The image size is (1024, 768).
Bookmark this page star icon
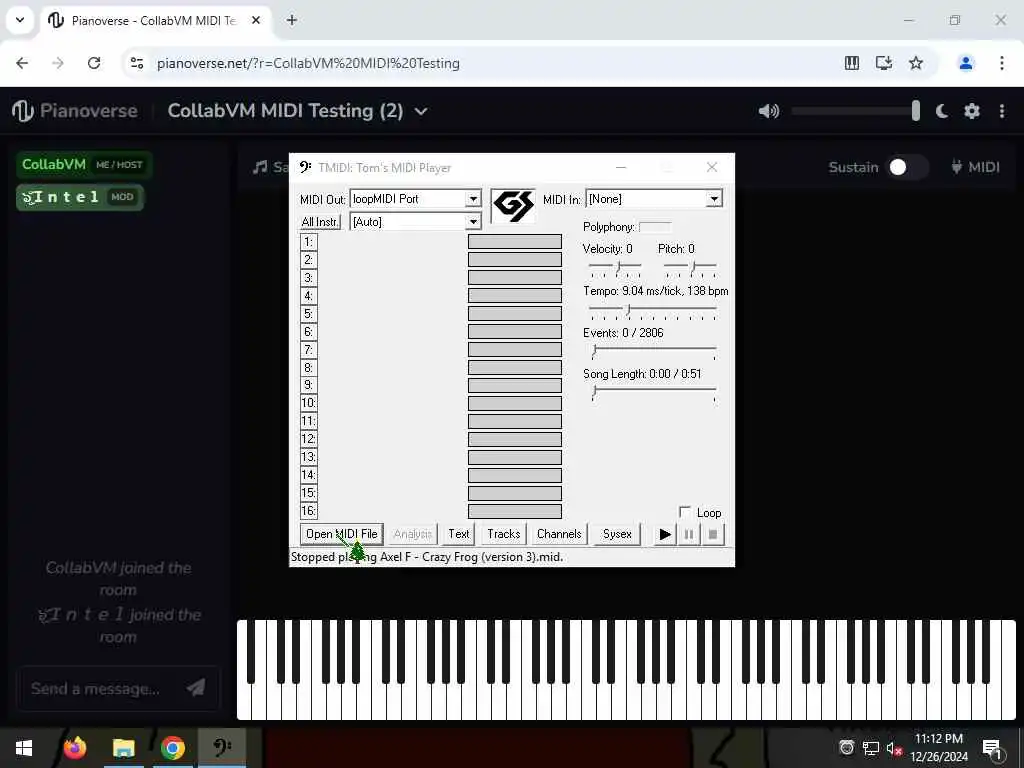pyautogui.click(x=916, y=63)
